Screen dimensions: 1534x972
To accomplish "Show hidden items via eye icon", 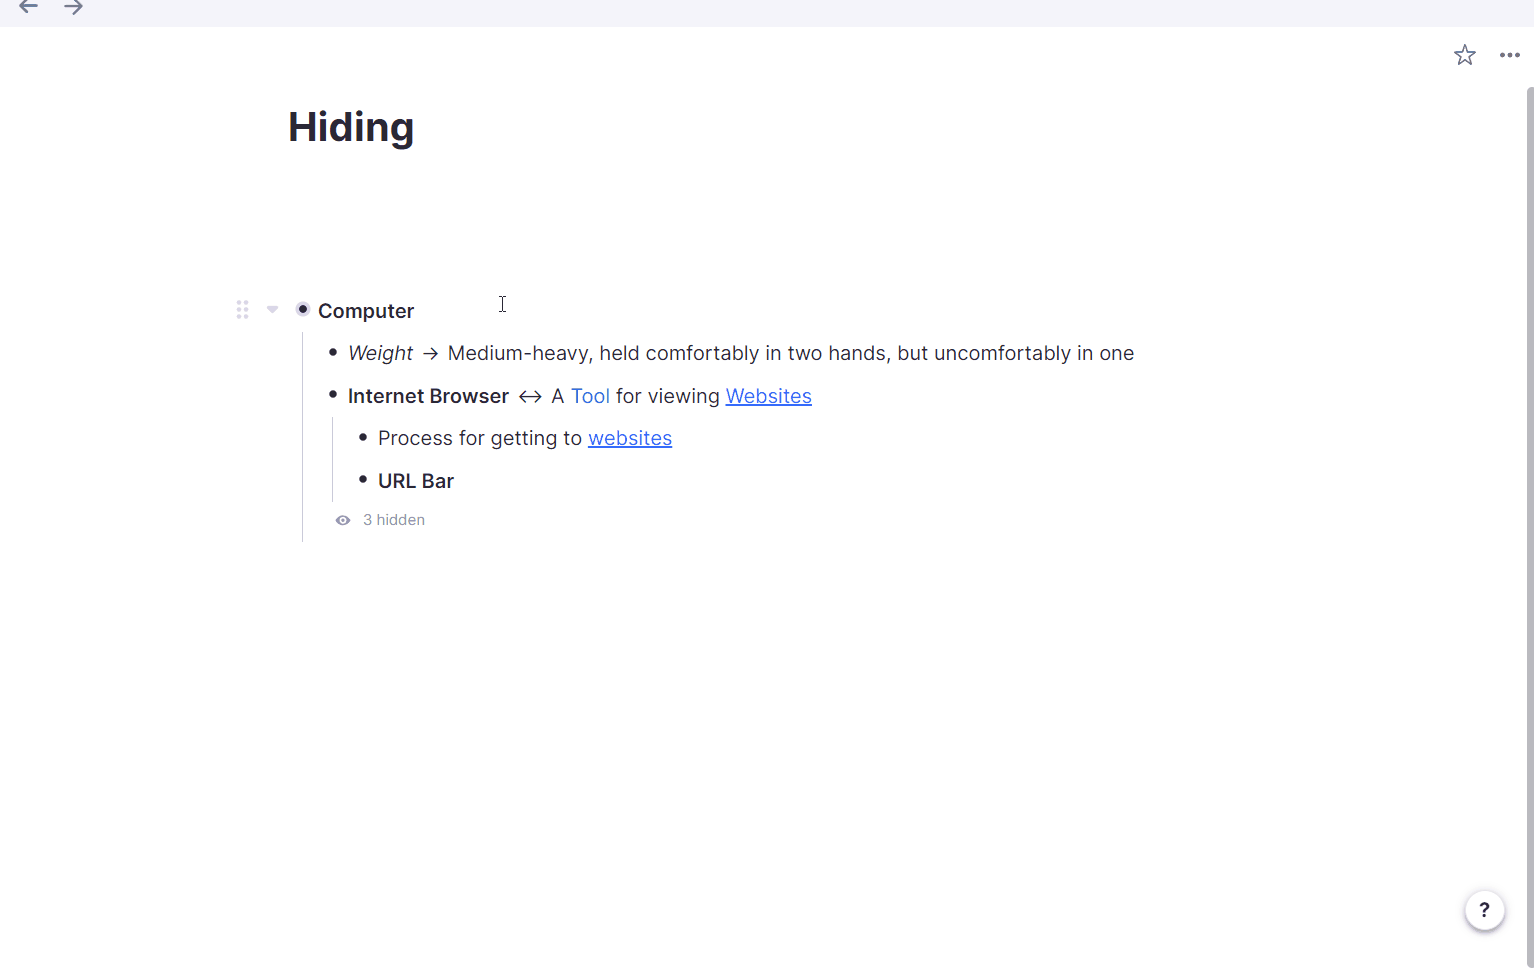I will click(343, 520).
